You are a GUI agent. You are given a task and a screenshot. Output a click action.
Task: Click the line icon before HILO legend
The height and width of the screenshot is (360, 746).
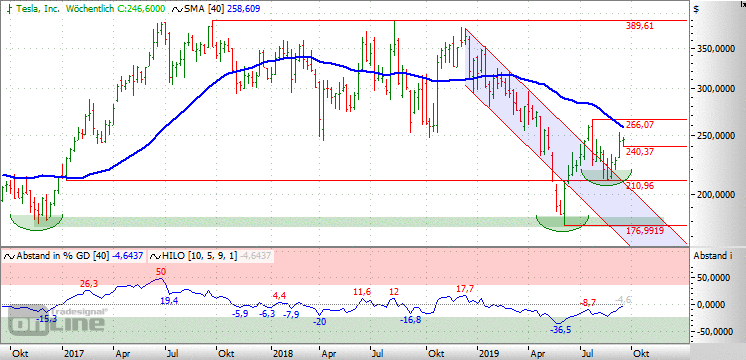click(x=156, y=256)
